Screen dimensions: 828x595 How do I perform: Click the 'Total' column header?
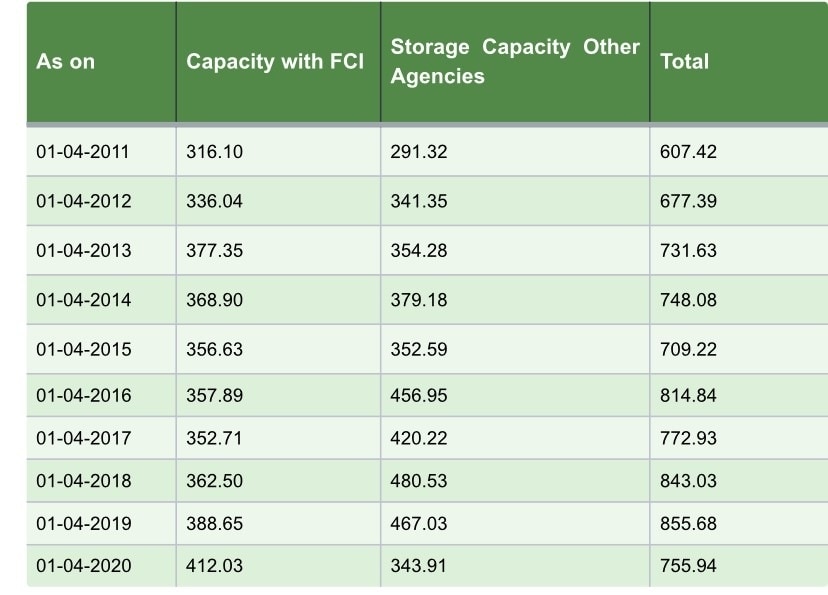click(x=685, y=62)
